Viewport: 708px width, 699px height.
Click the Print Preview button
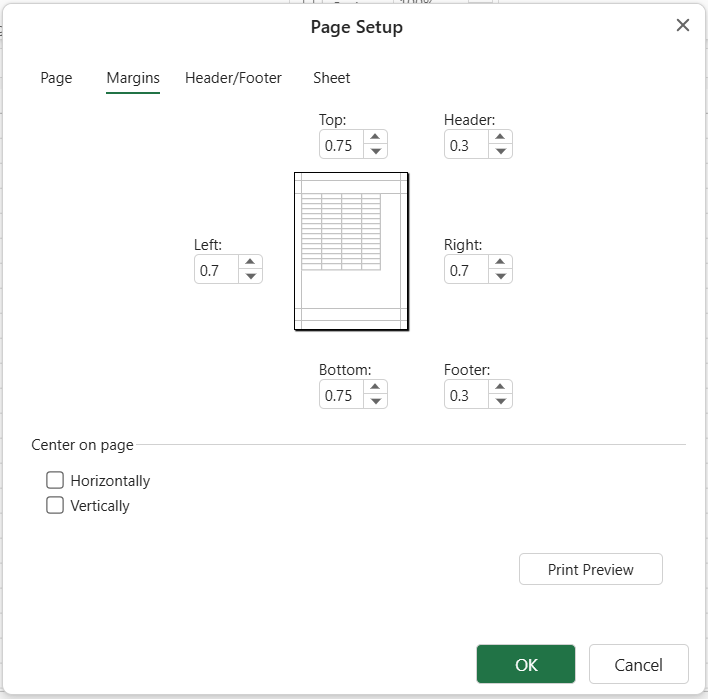[x=591, y=569]
